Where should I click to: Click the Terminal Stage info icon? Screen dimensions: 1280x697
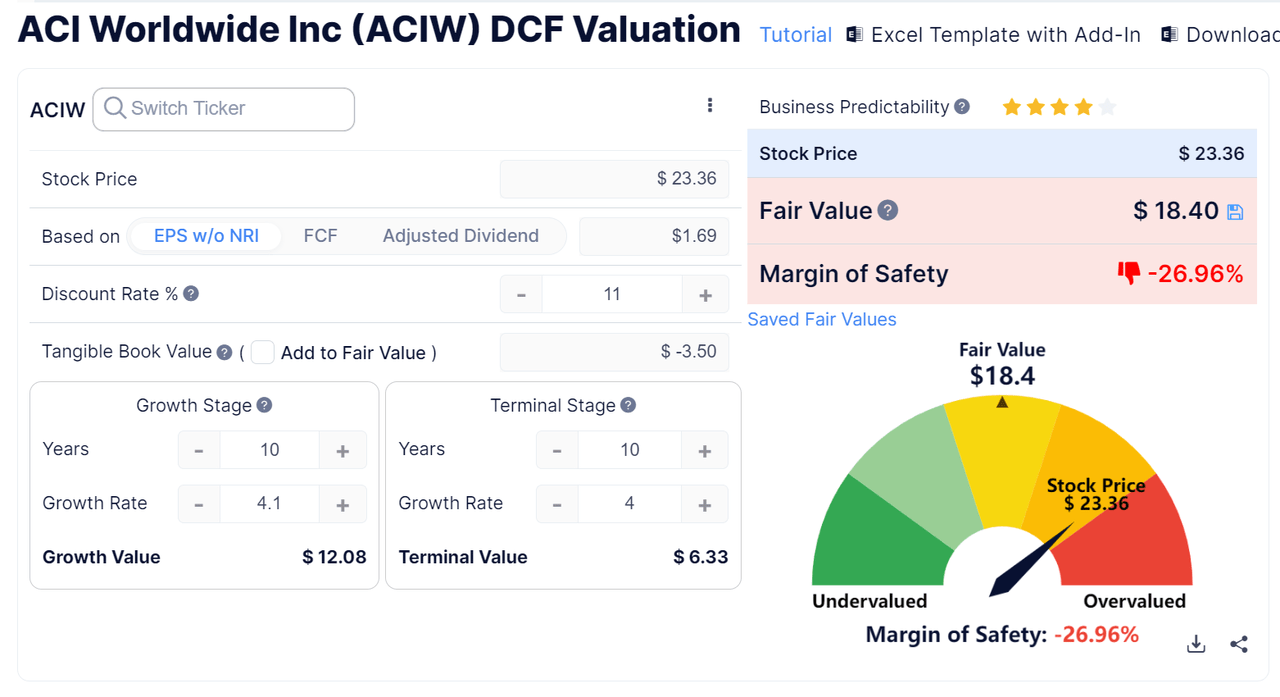[628, 405]
